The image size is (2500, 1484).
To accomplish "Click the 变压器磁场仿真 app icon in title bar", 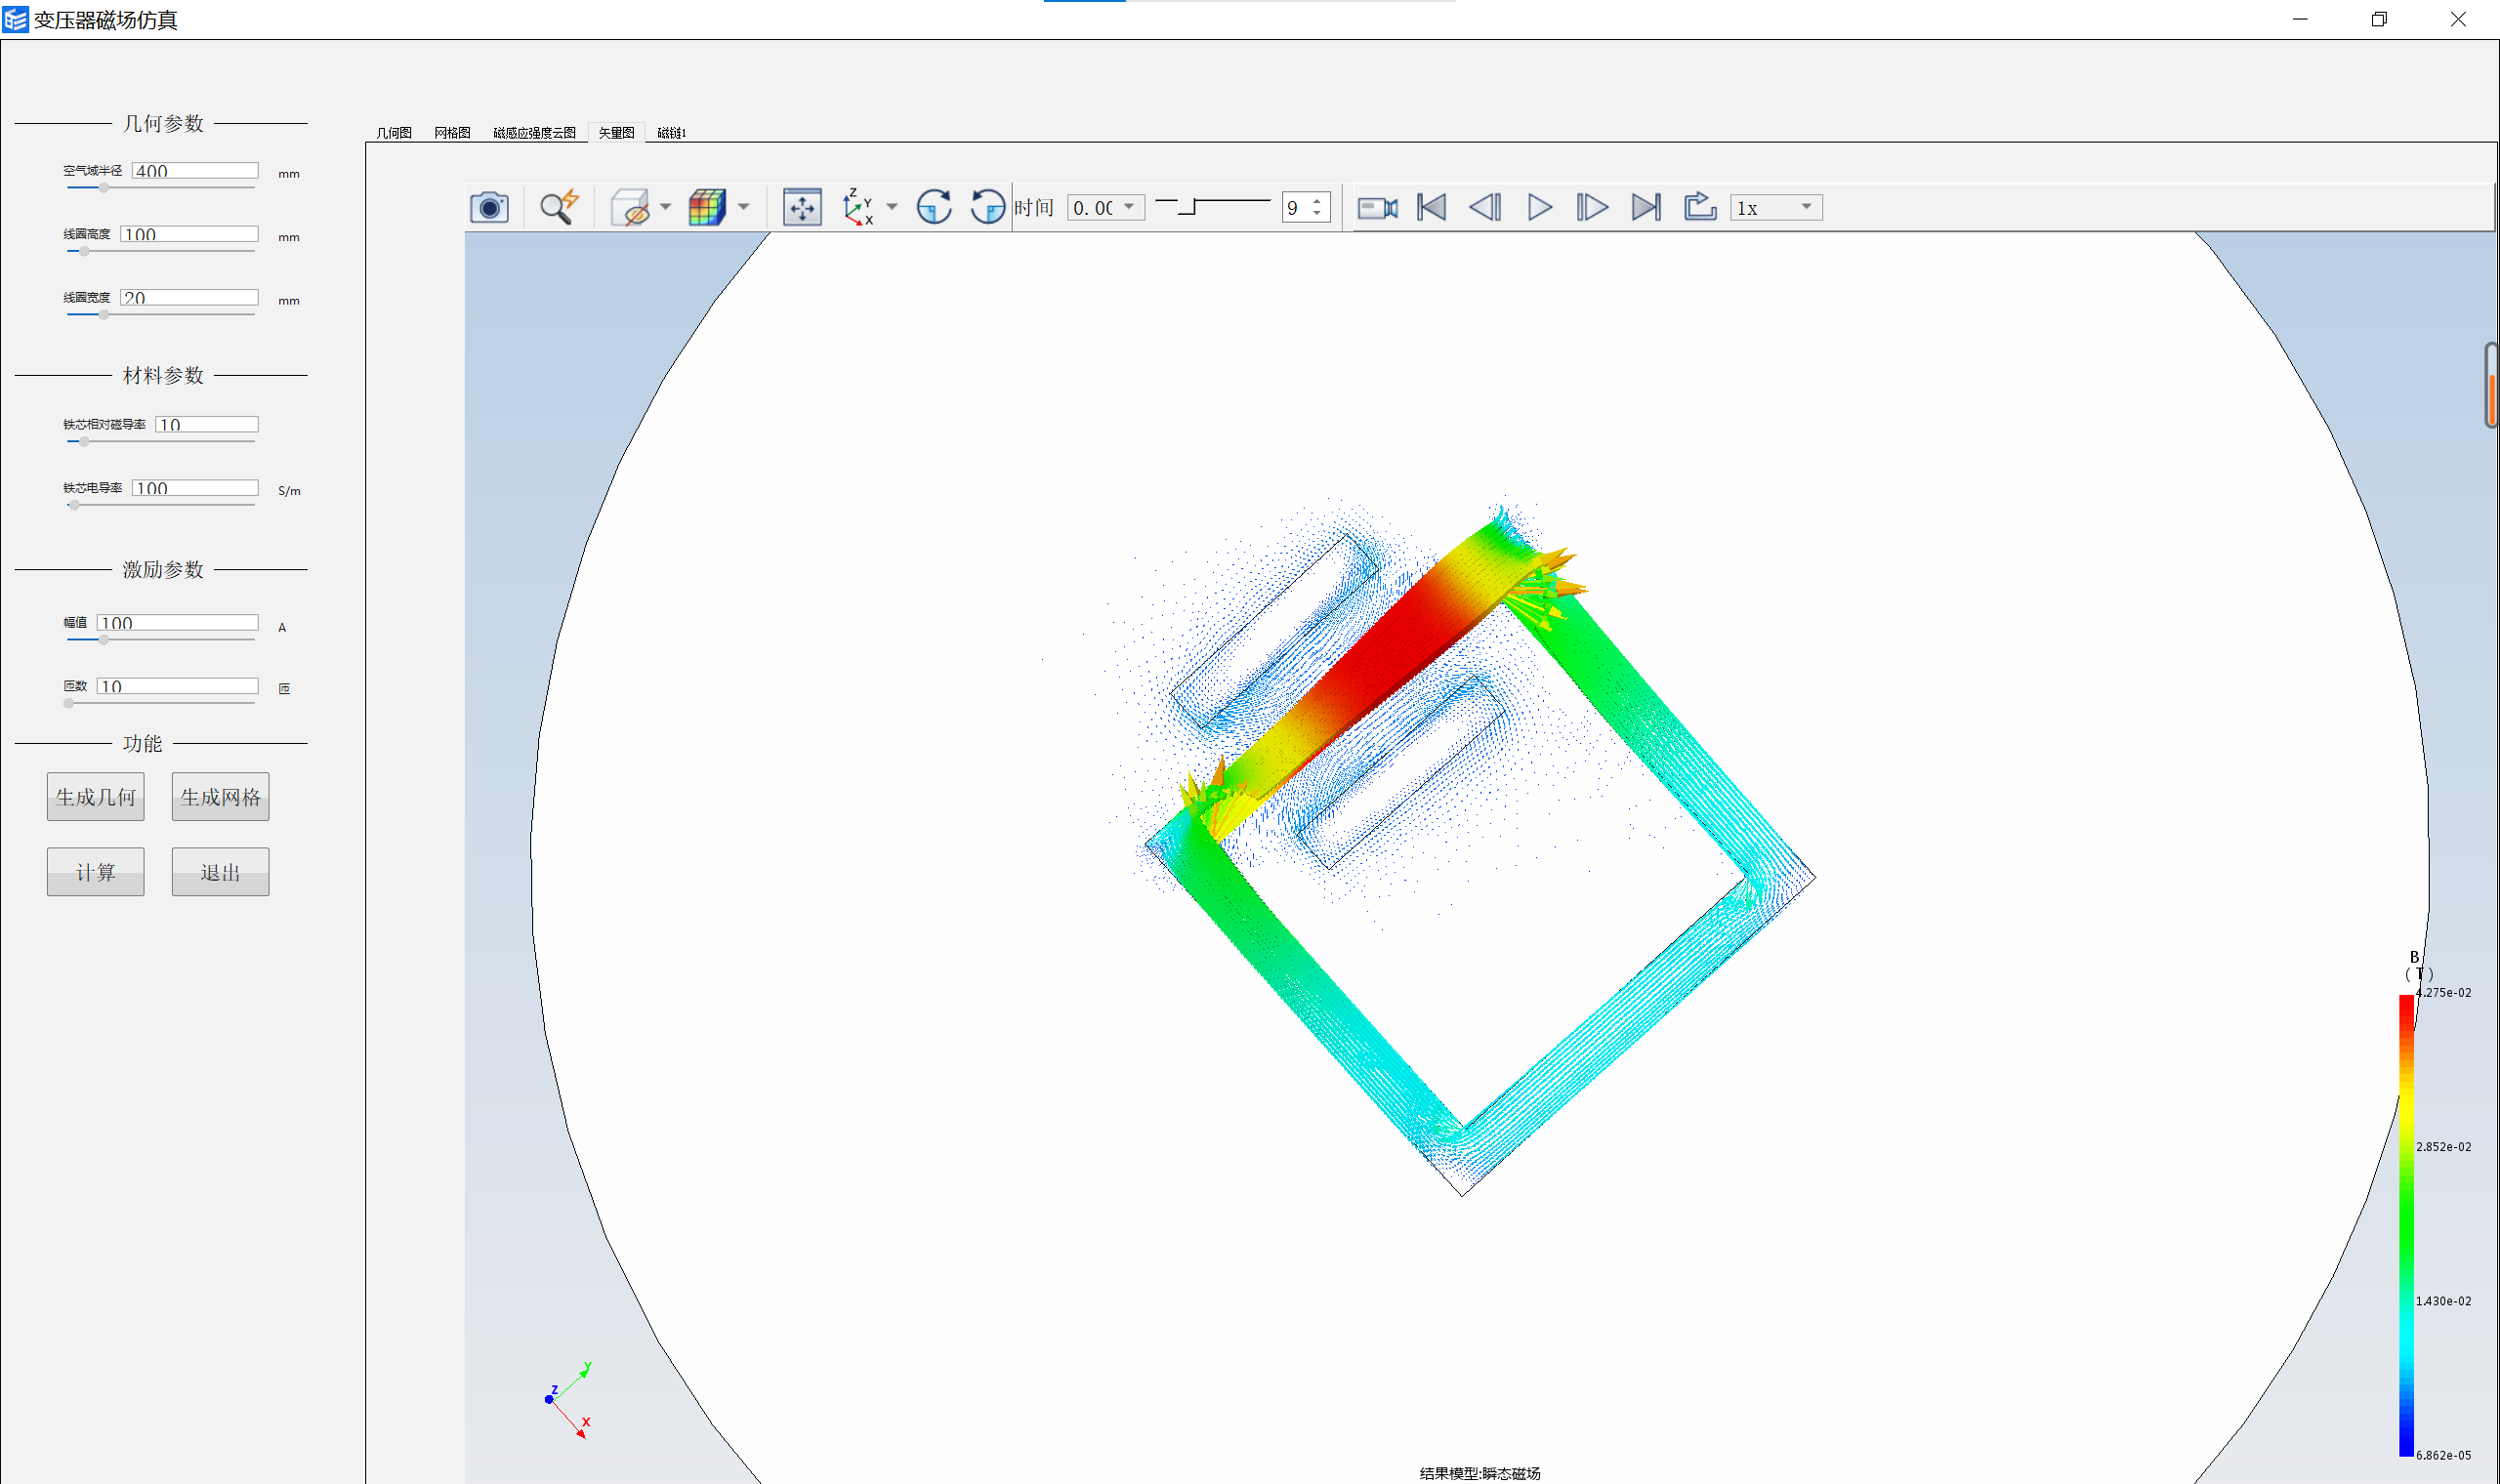I will tap(16, 19).
